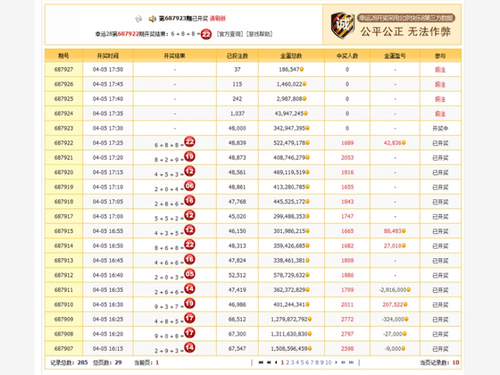
Task: Click the 207,522 value in row 687910
Action: [x=393, y=305]
